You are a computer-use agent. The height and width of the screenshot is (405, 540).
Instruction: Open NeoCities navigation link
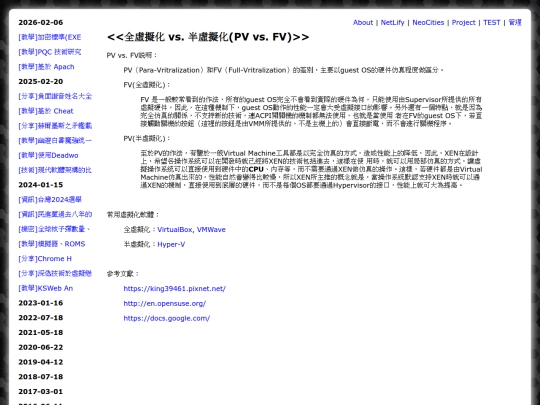tap(428, 22)
